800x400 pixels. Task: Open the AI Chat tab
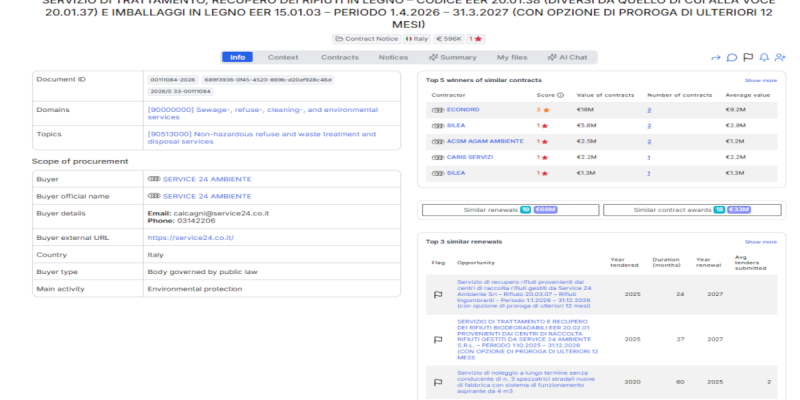(x=567, y=57)
